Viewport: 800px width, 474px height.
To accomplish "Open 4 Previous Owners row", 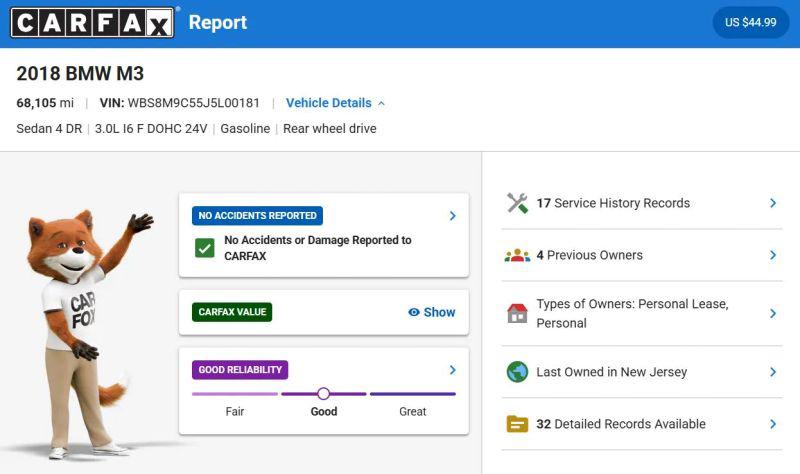I will click(x=642, y=255).
